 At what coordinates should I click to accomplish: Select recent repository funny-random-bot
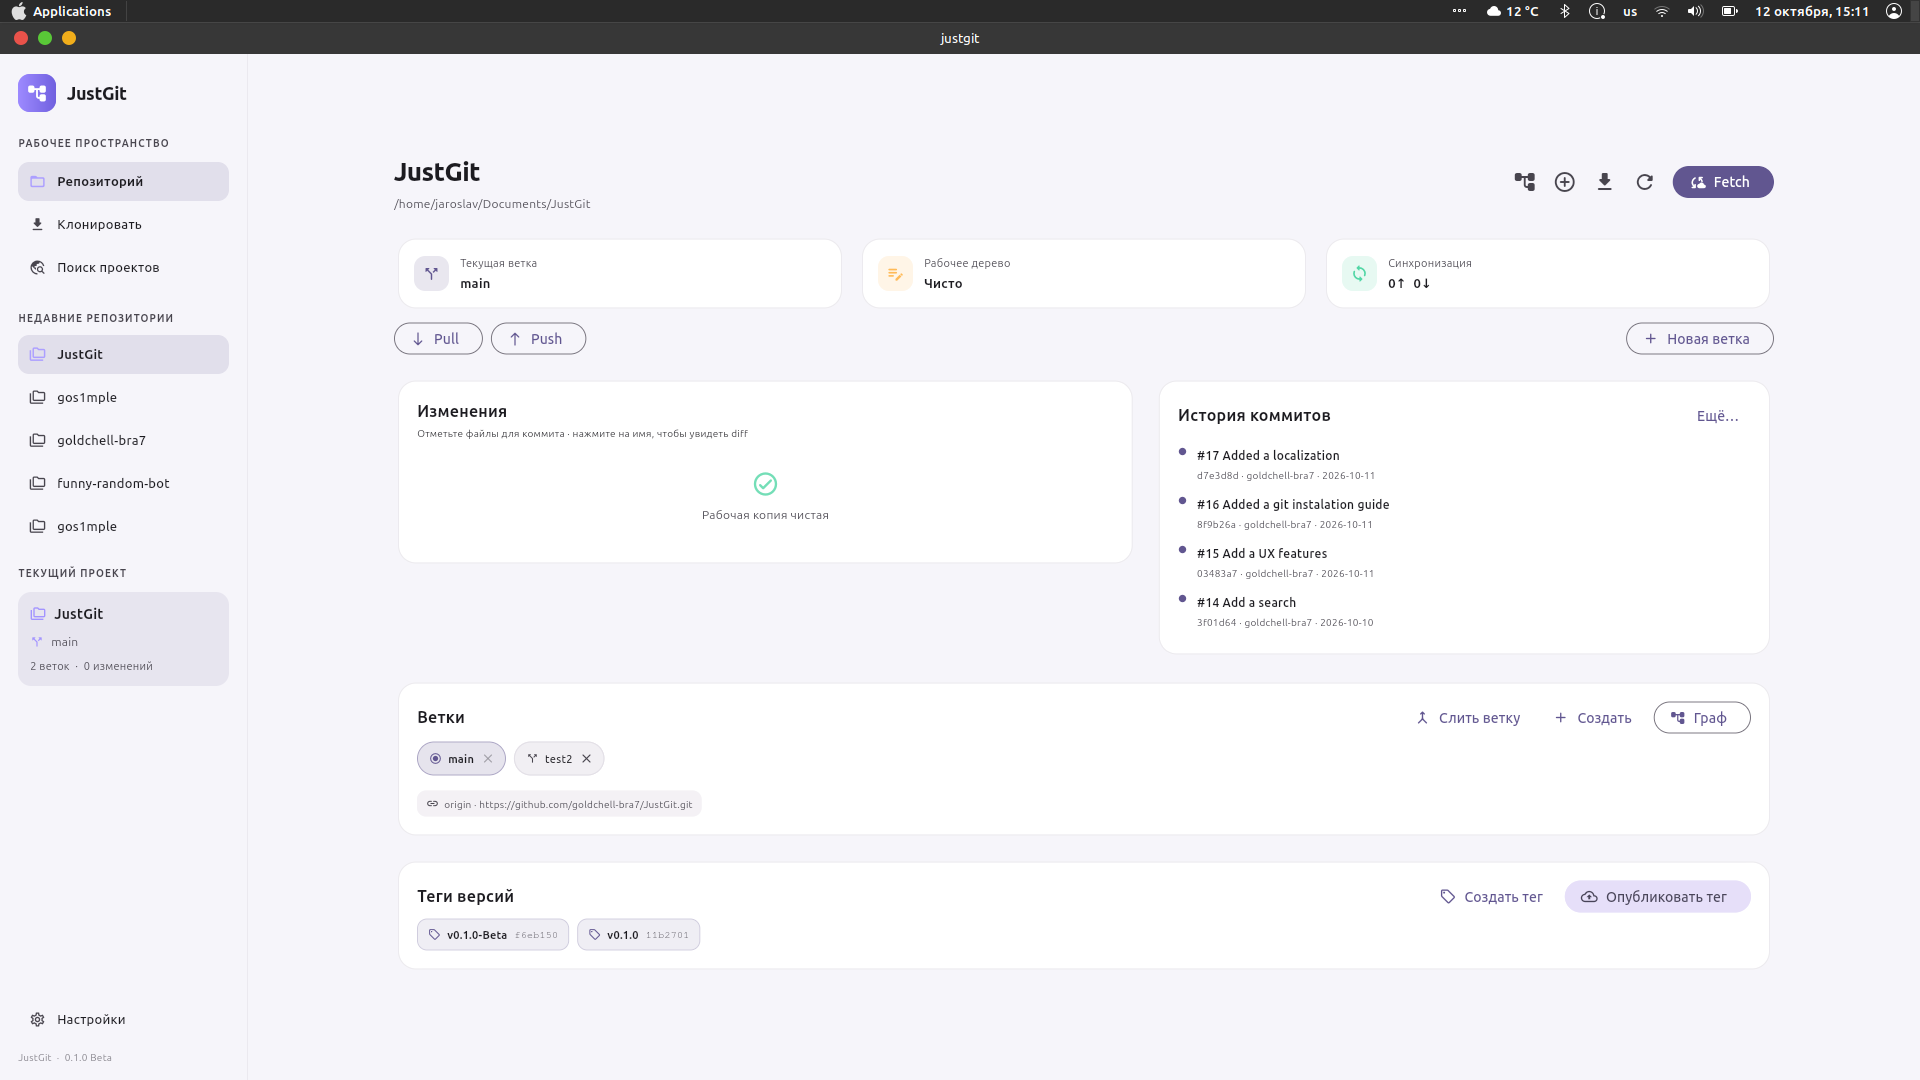click(123, 484)
